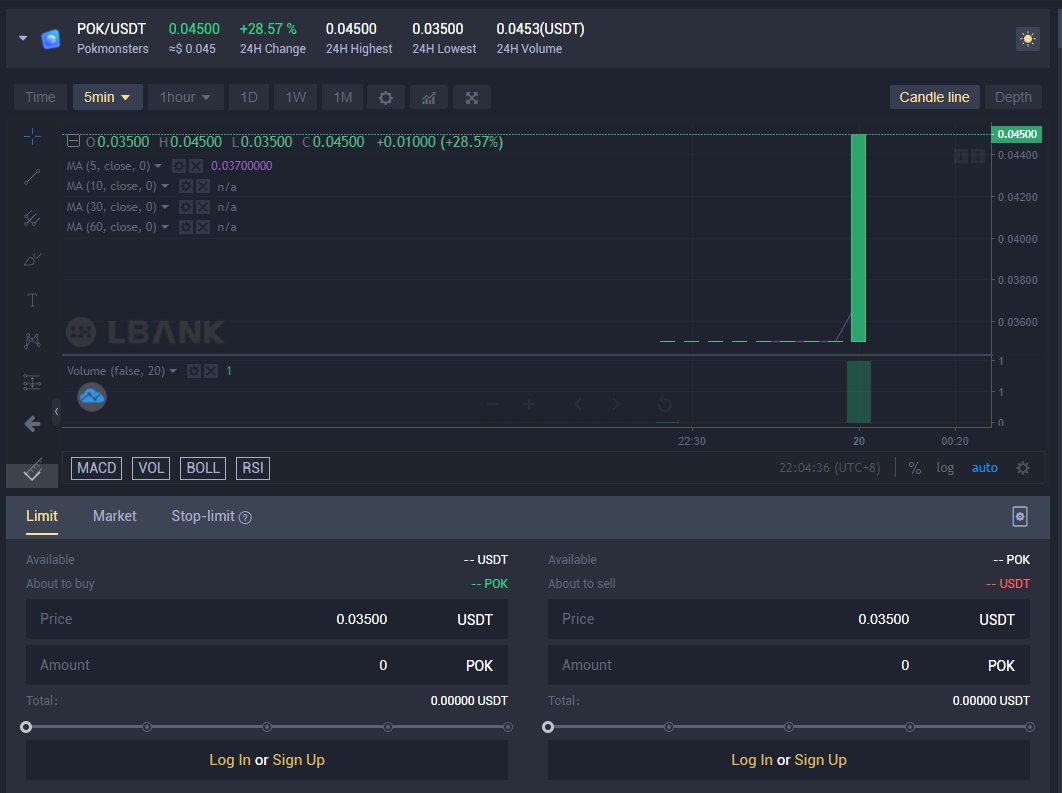Screen dimensions: 1062x793
Task: Open MA 5 indicator settings gear
Action: tap(179, 166)
